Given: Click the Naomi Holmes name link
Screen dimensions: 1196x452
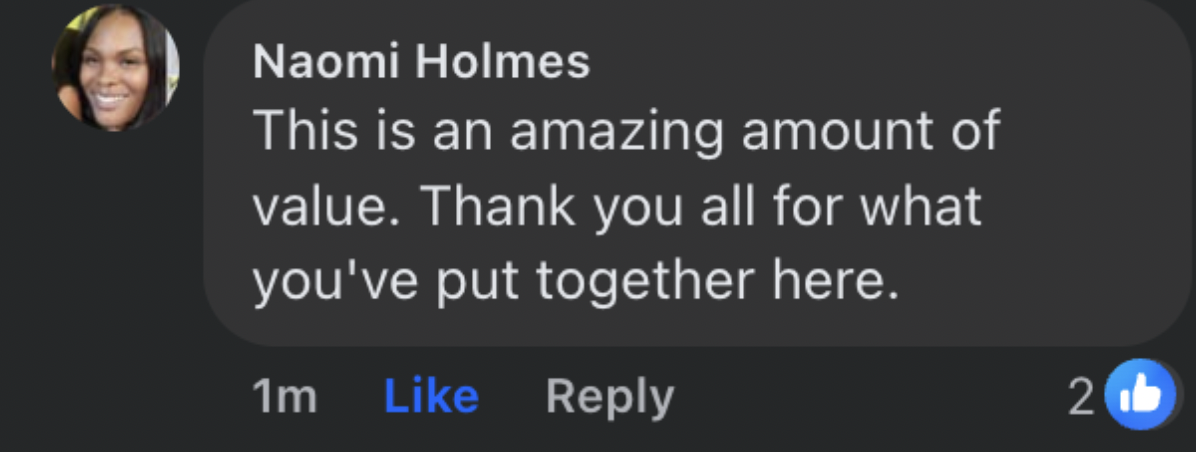Looking at the screenshot, I should coord(421,63).
